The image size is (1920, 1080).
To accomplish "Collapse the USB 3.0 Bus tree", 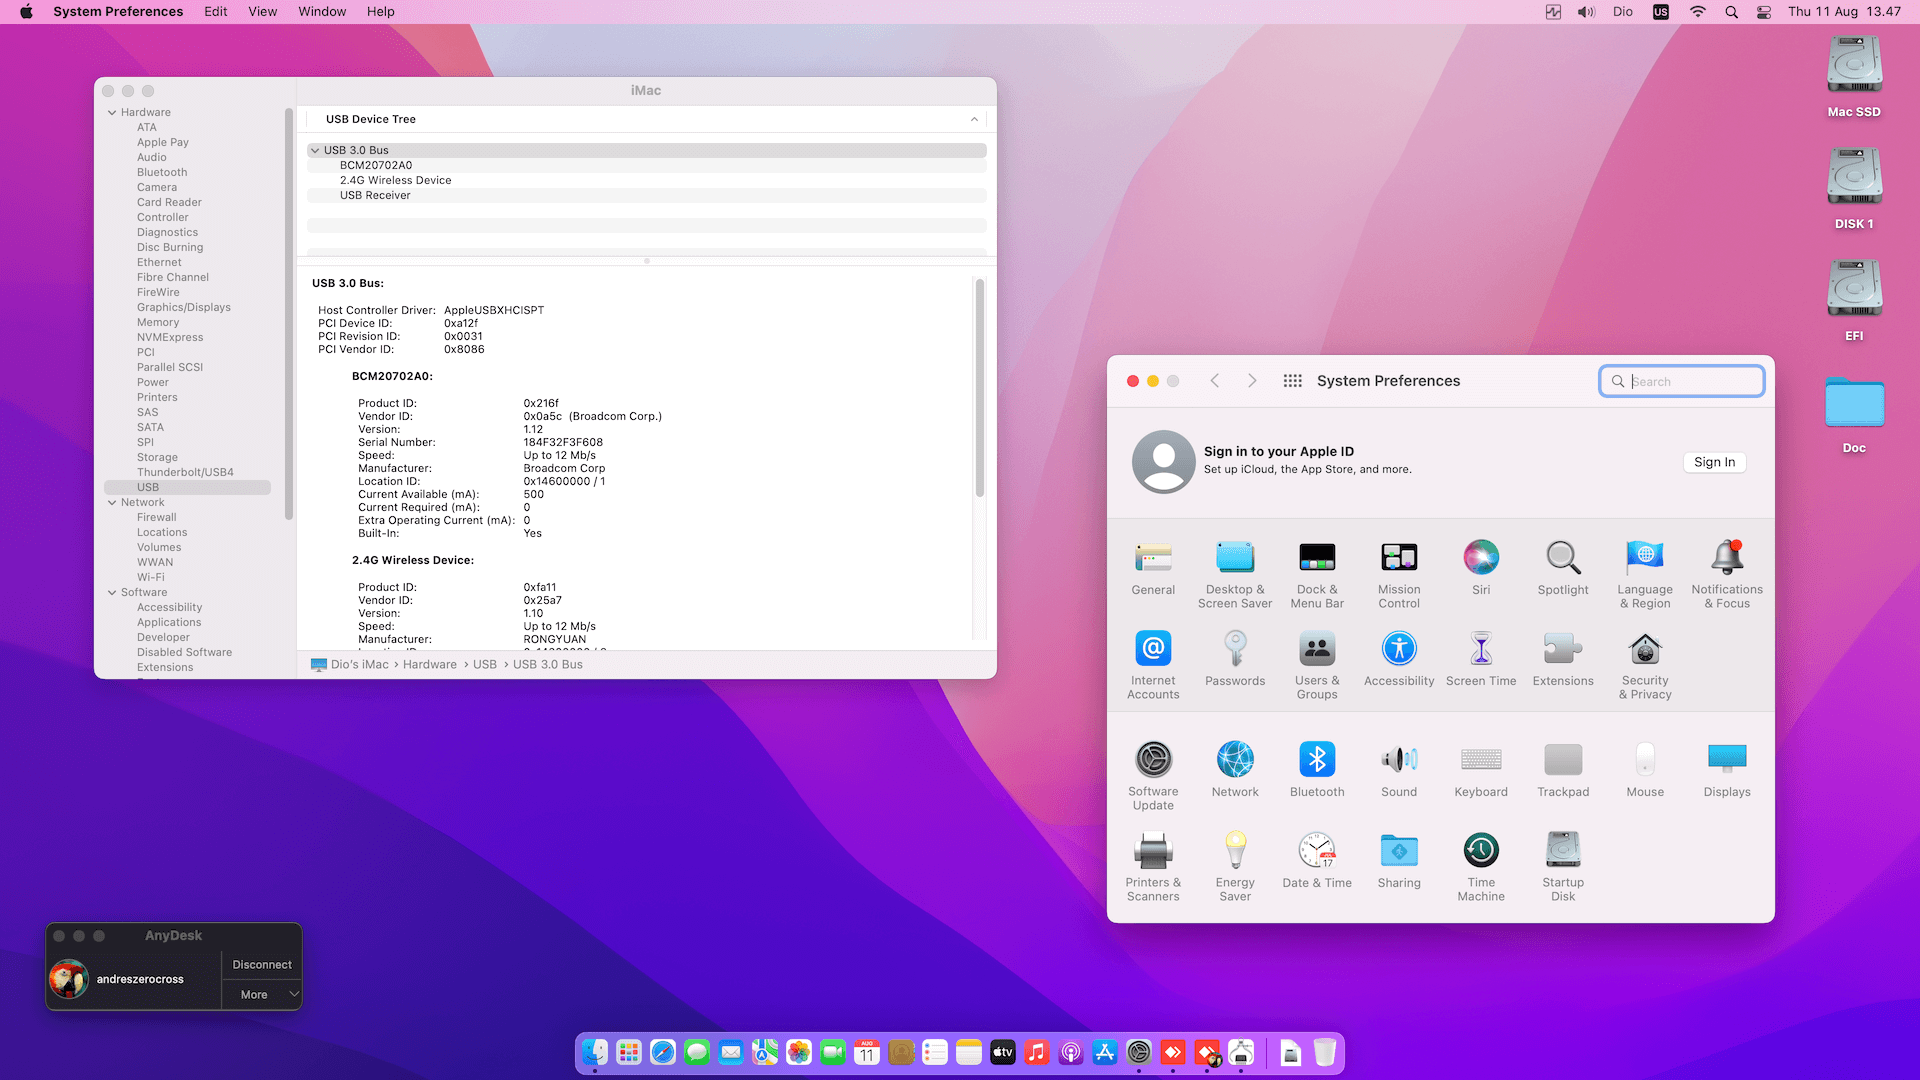I will 315,150.
